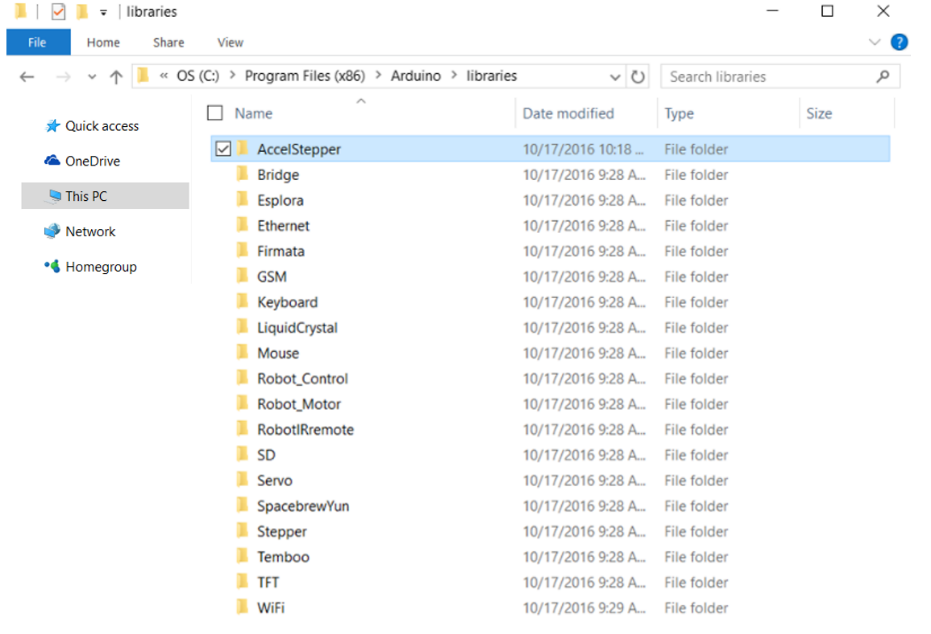Click the Up directory arrow
931x634 pixels.
click(x=116, y=77)
